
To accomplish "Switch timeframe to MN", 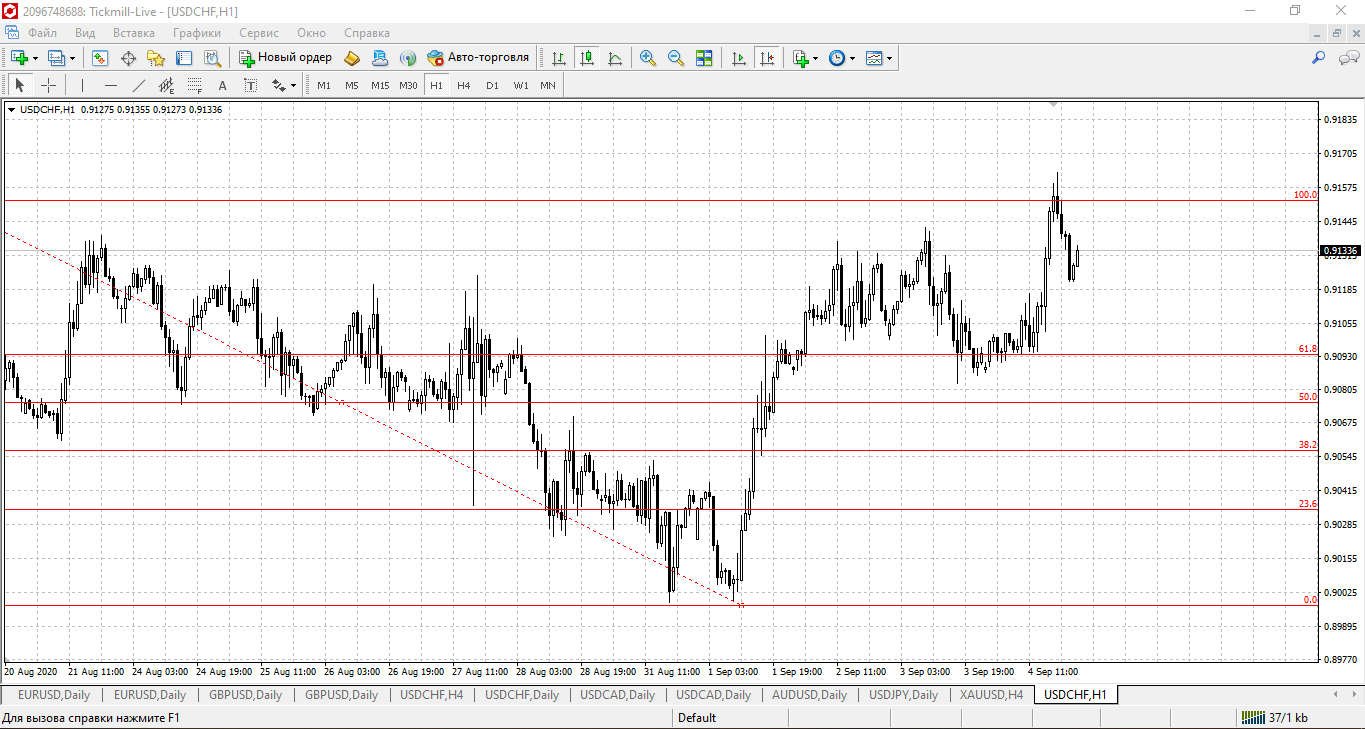I will coord(548,85).
